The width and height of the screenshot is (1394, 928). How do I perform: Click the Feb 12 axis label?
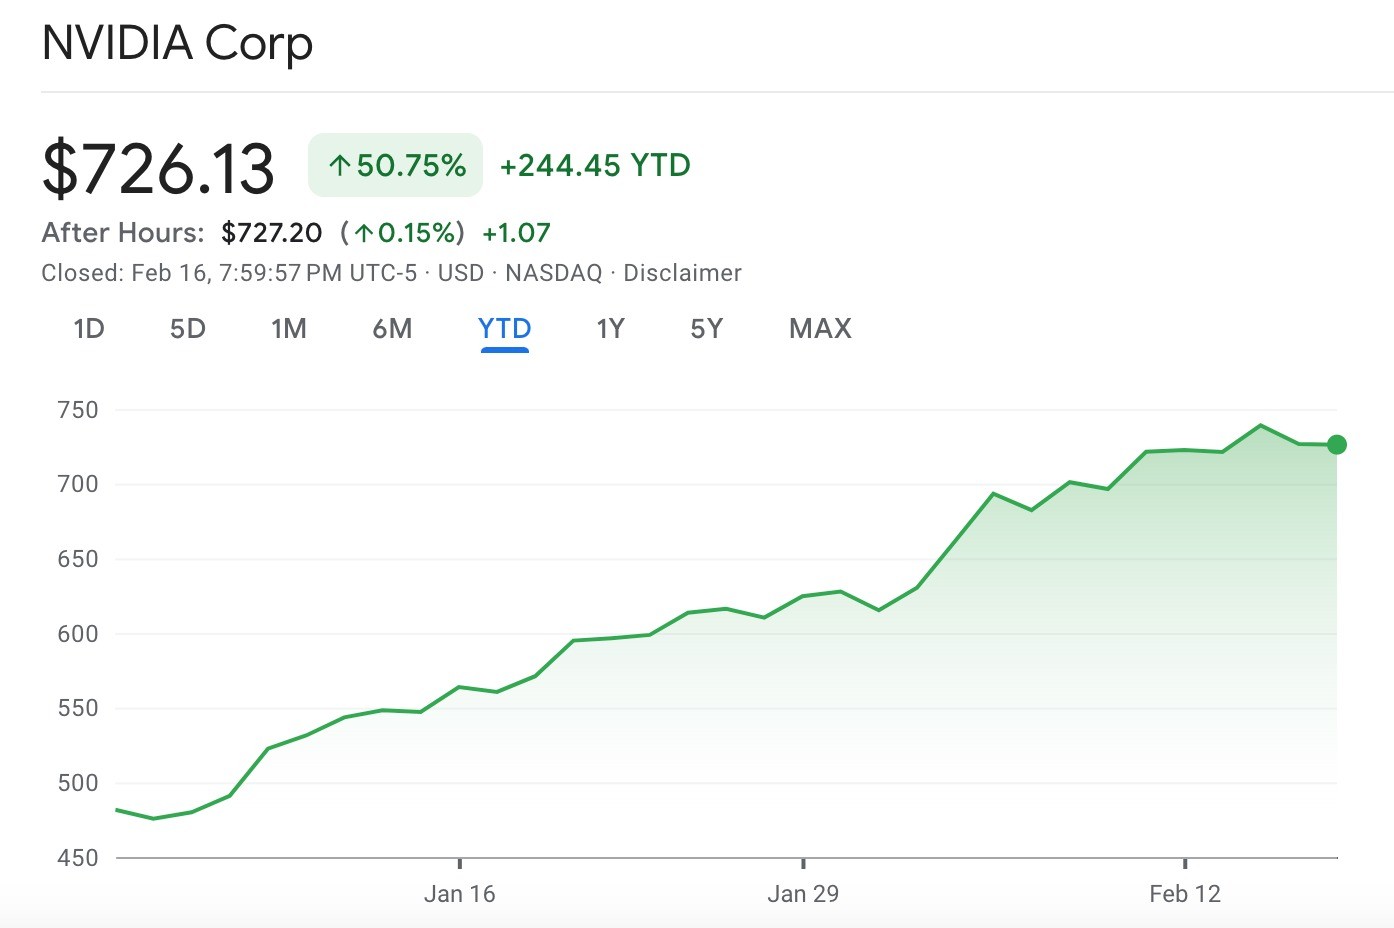[x=1185, y=894]
